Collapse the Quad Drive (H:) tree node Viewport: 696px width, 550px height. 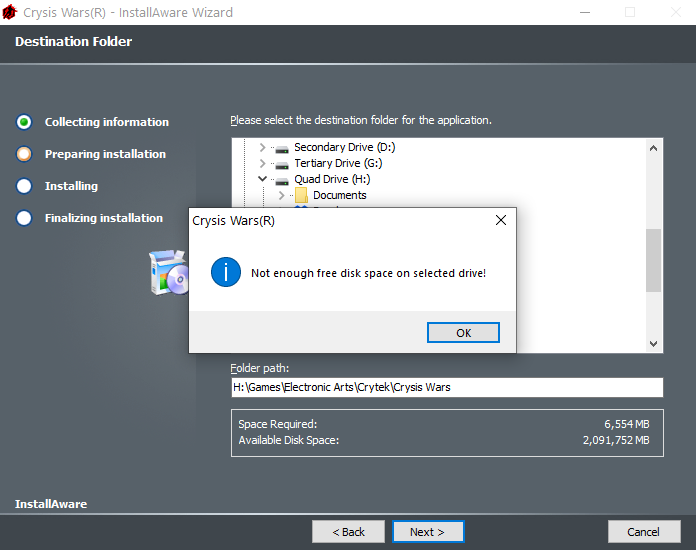[x=263, y=180]
